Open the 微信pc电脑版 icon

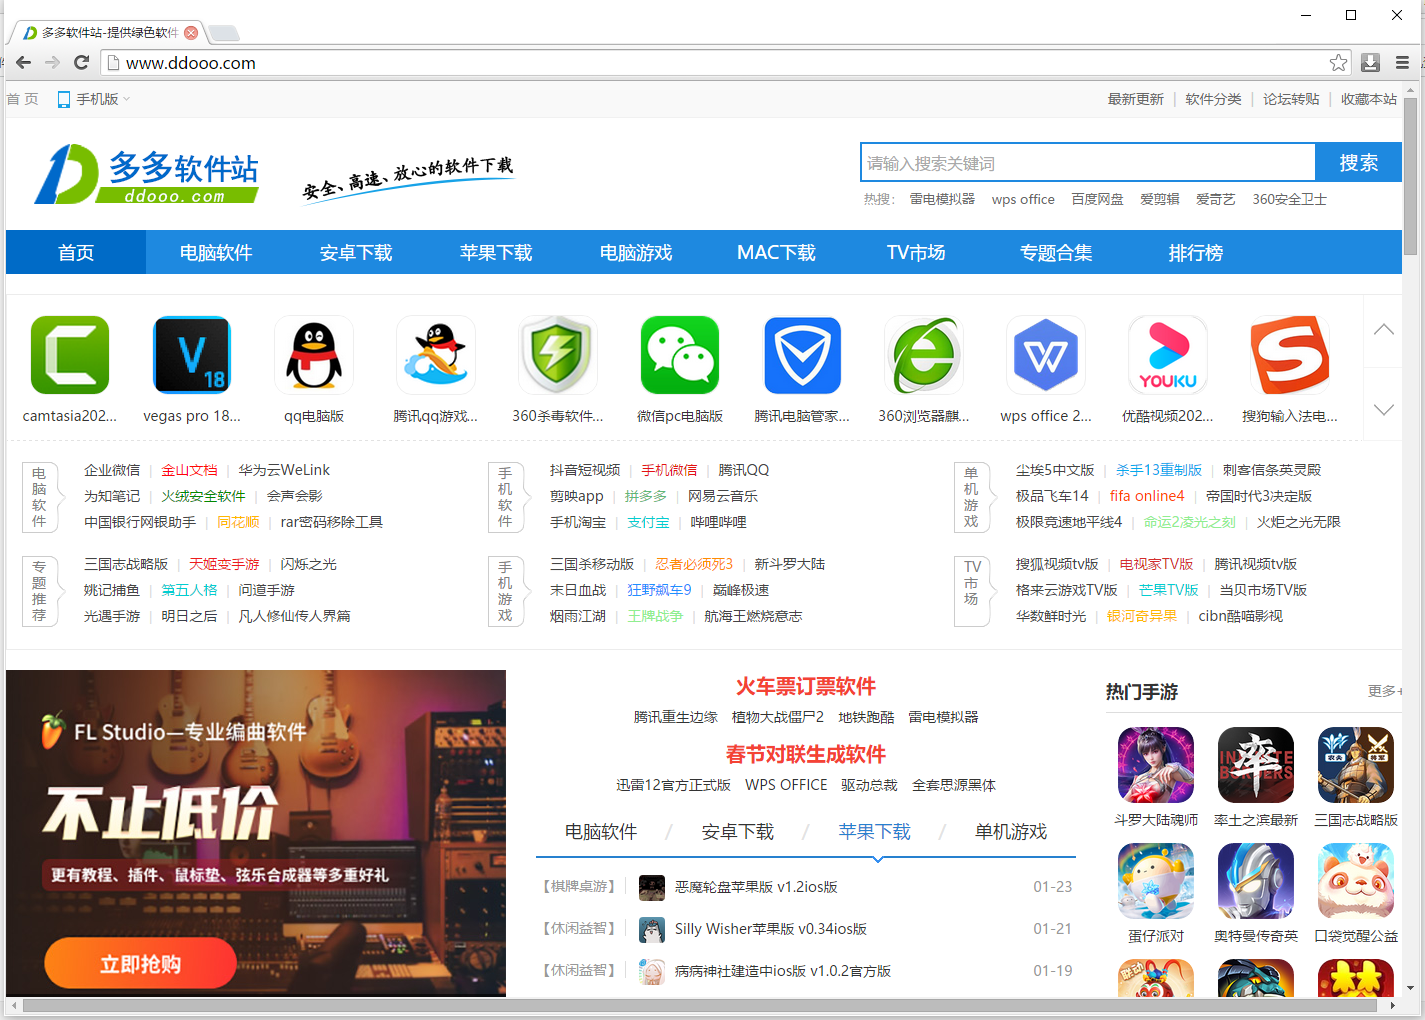[x=680, y=355]
